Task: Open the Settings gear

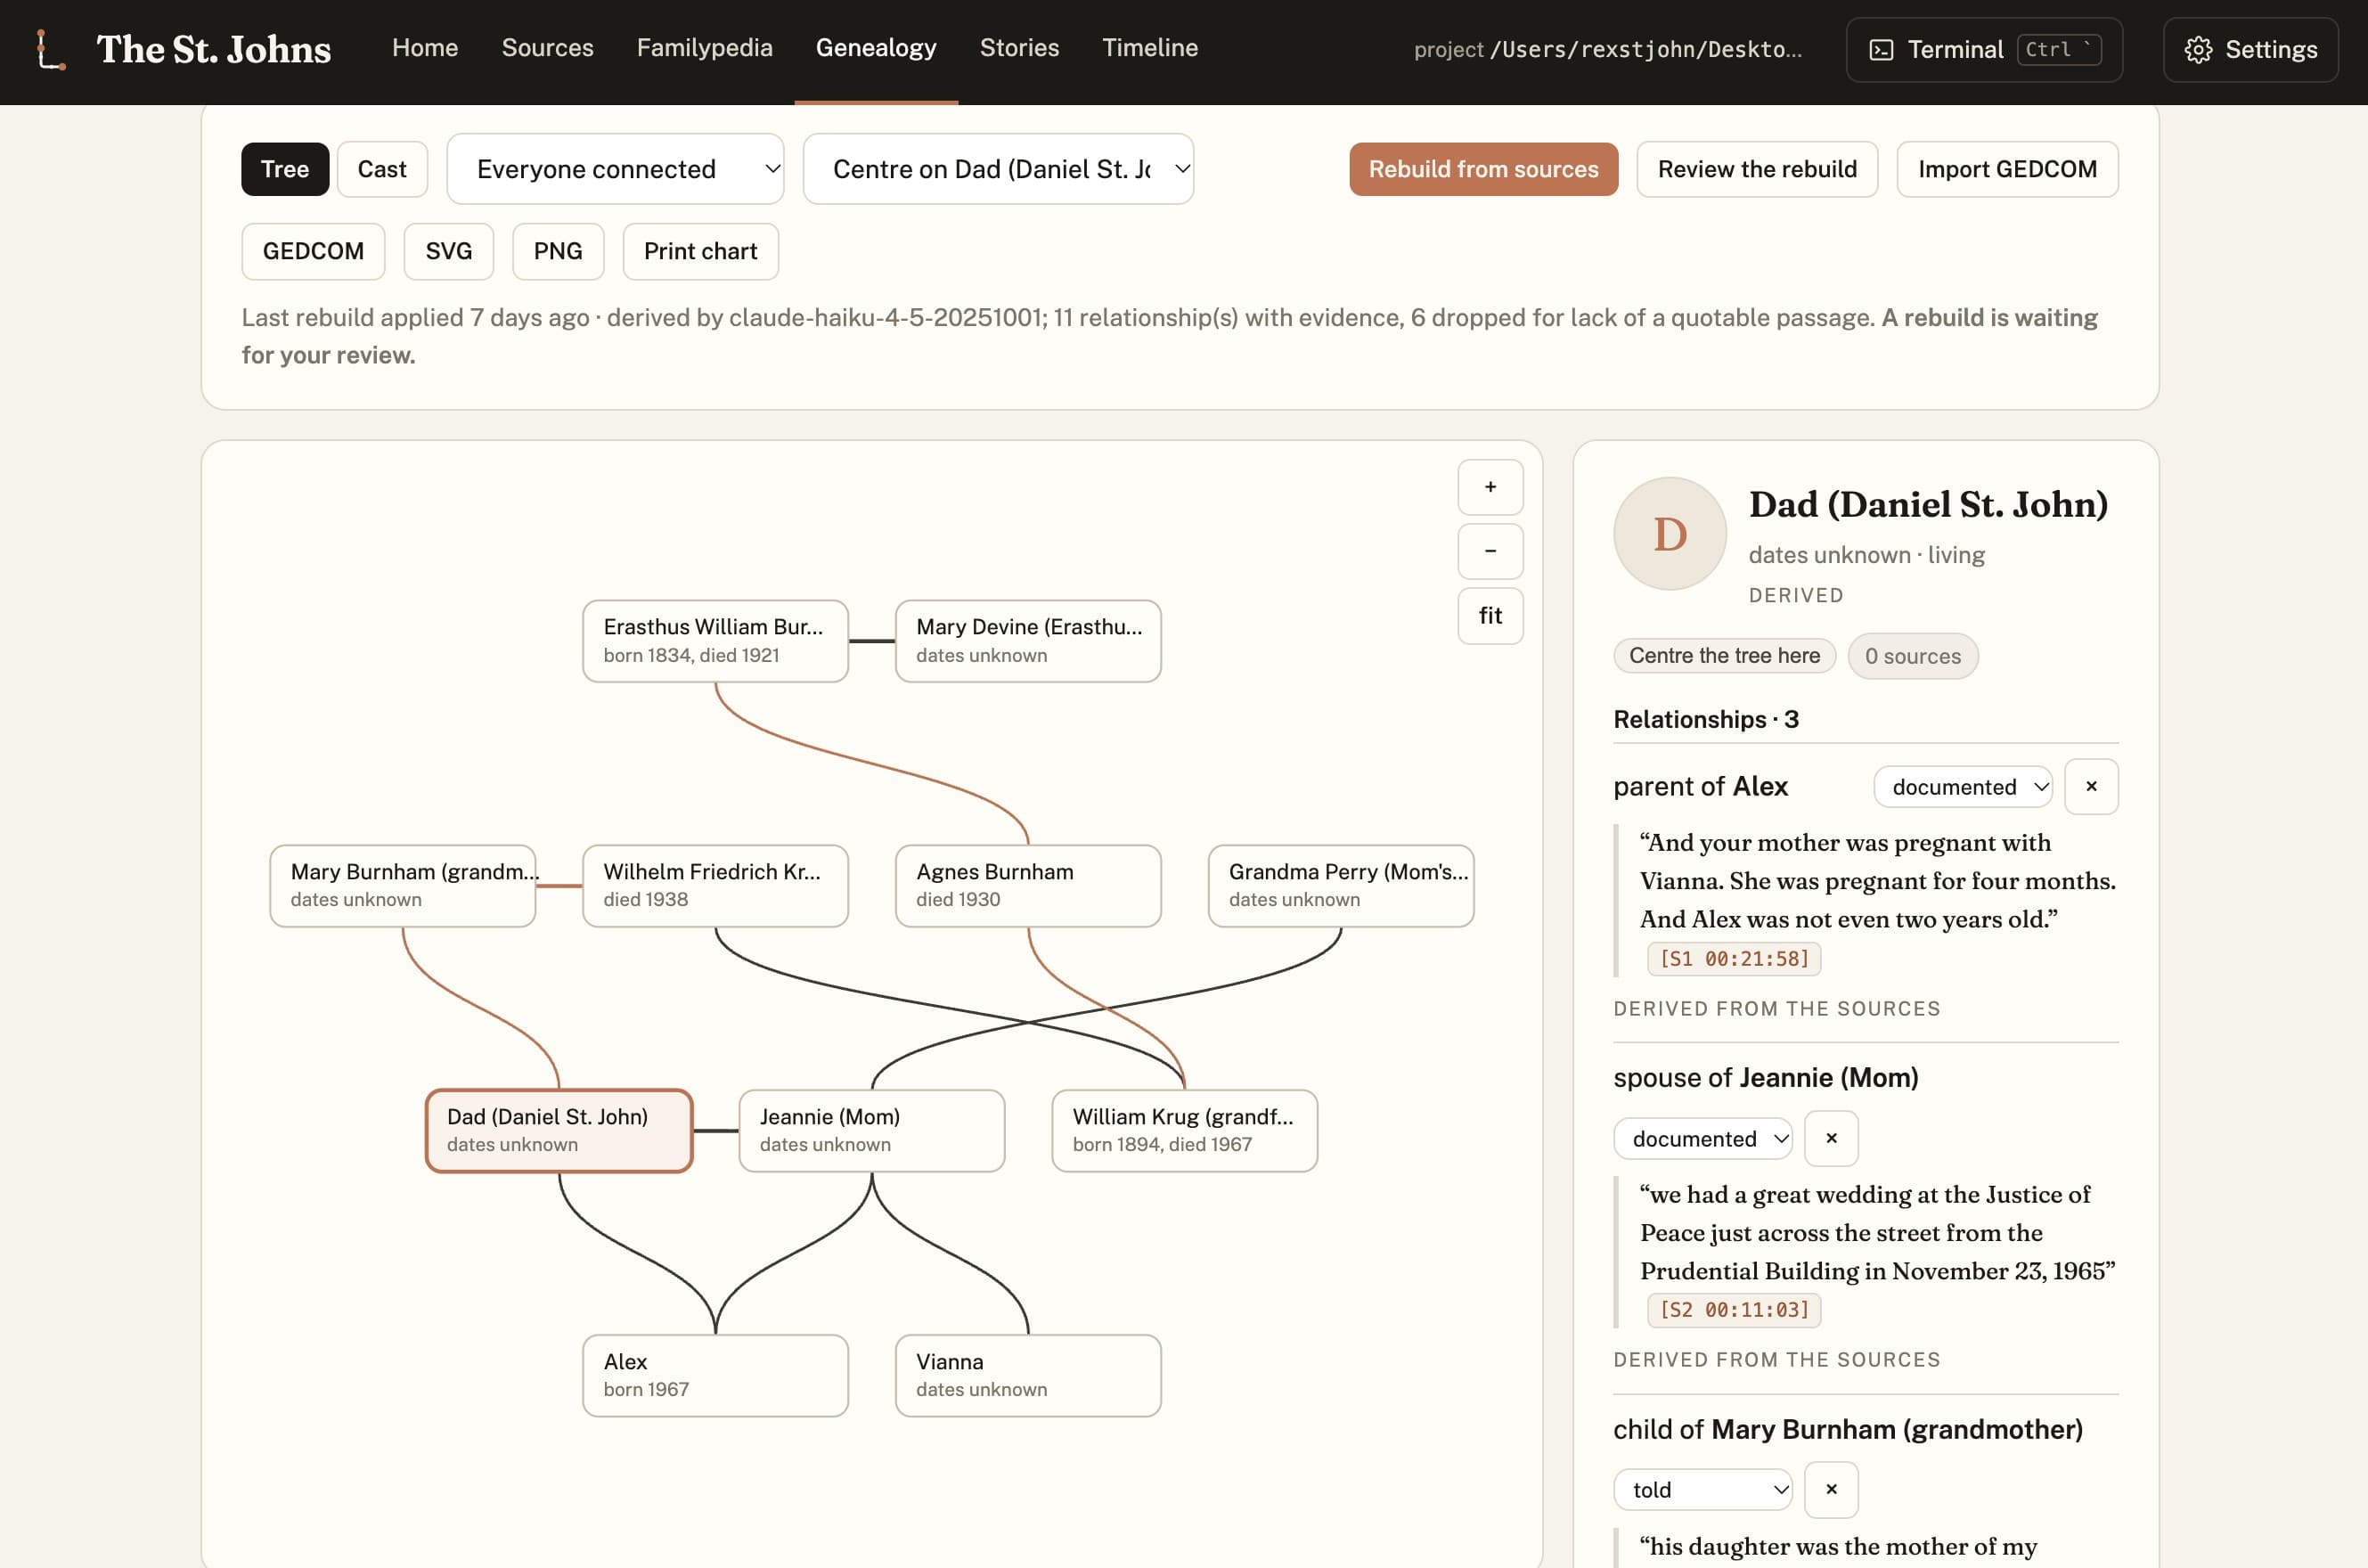Action: tap(2198, 49)
